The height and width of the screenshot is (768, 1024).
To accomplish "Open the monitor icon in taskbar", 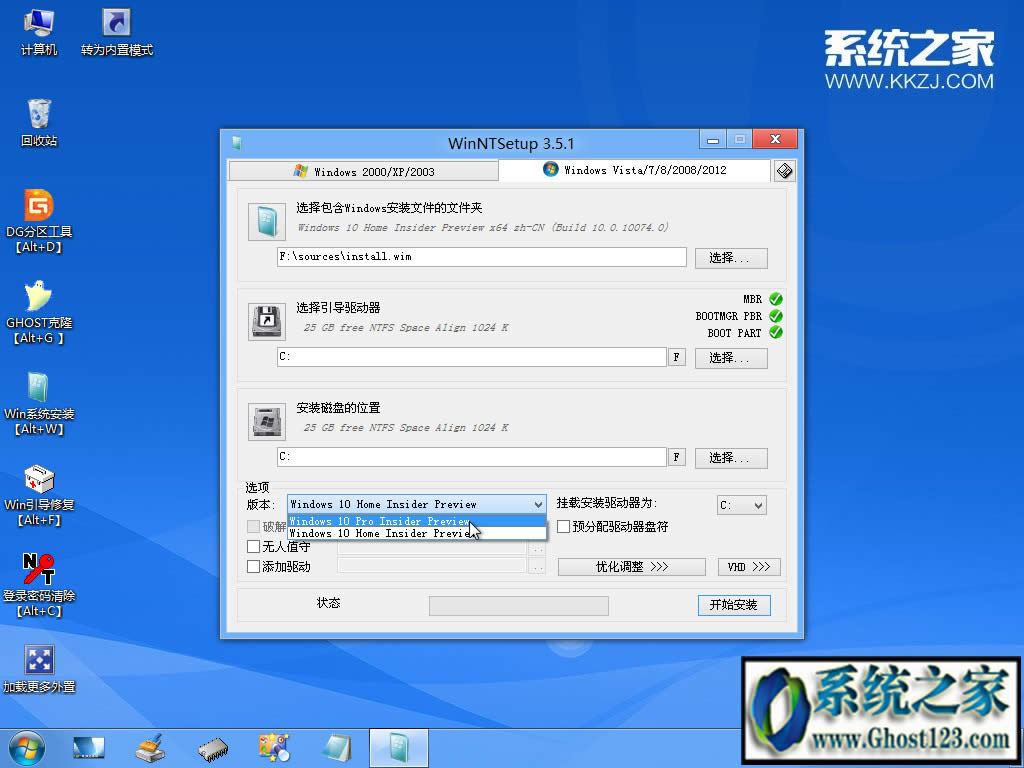I will pos(88,748).
